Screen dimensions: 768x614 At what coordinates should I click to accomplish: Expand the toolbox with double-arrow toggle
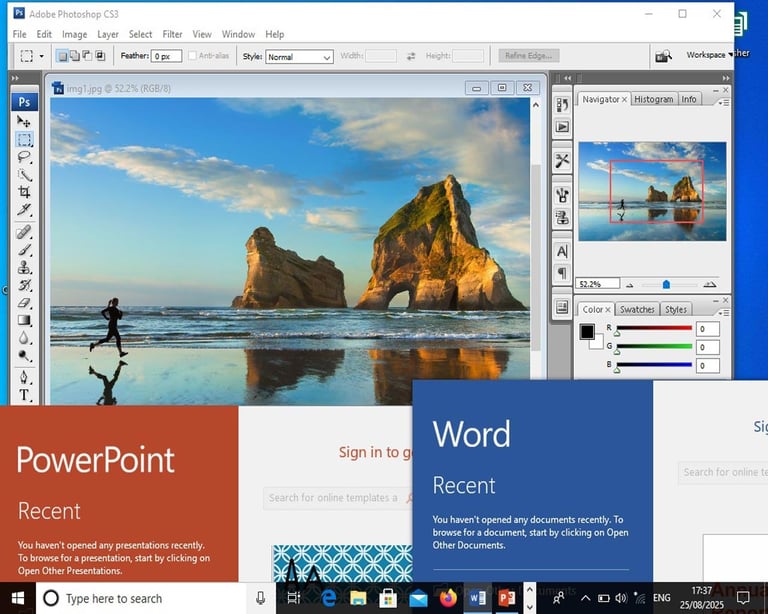pyautogui.click(x=15, y=78)
